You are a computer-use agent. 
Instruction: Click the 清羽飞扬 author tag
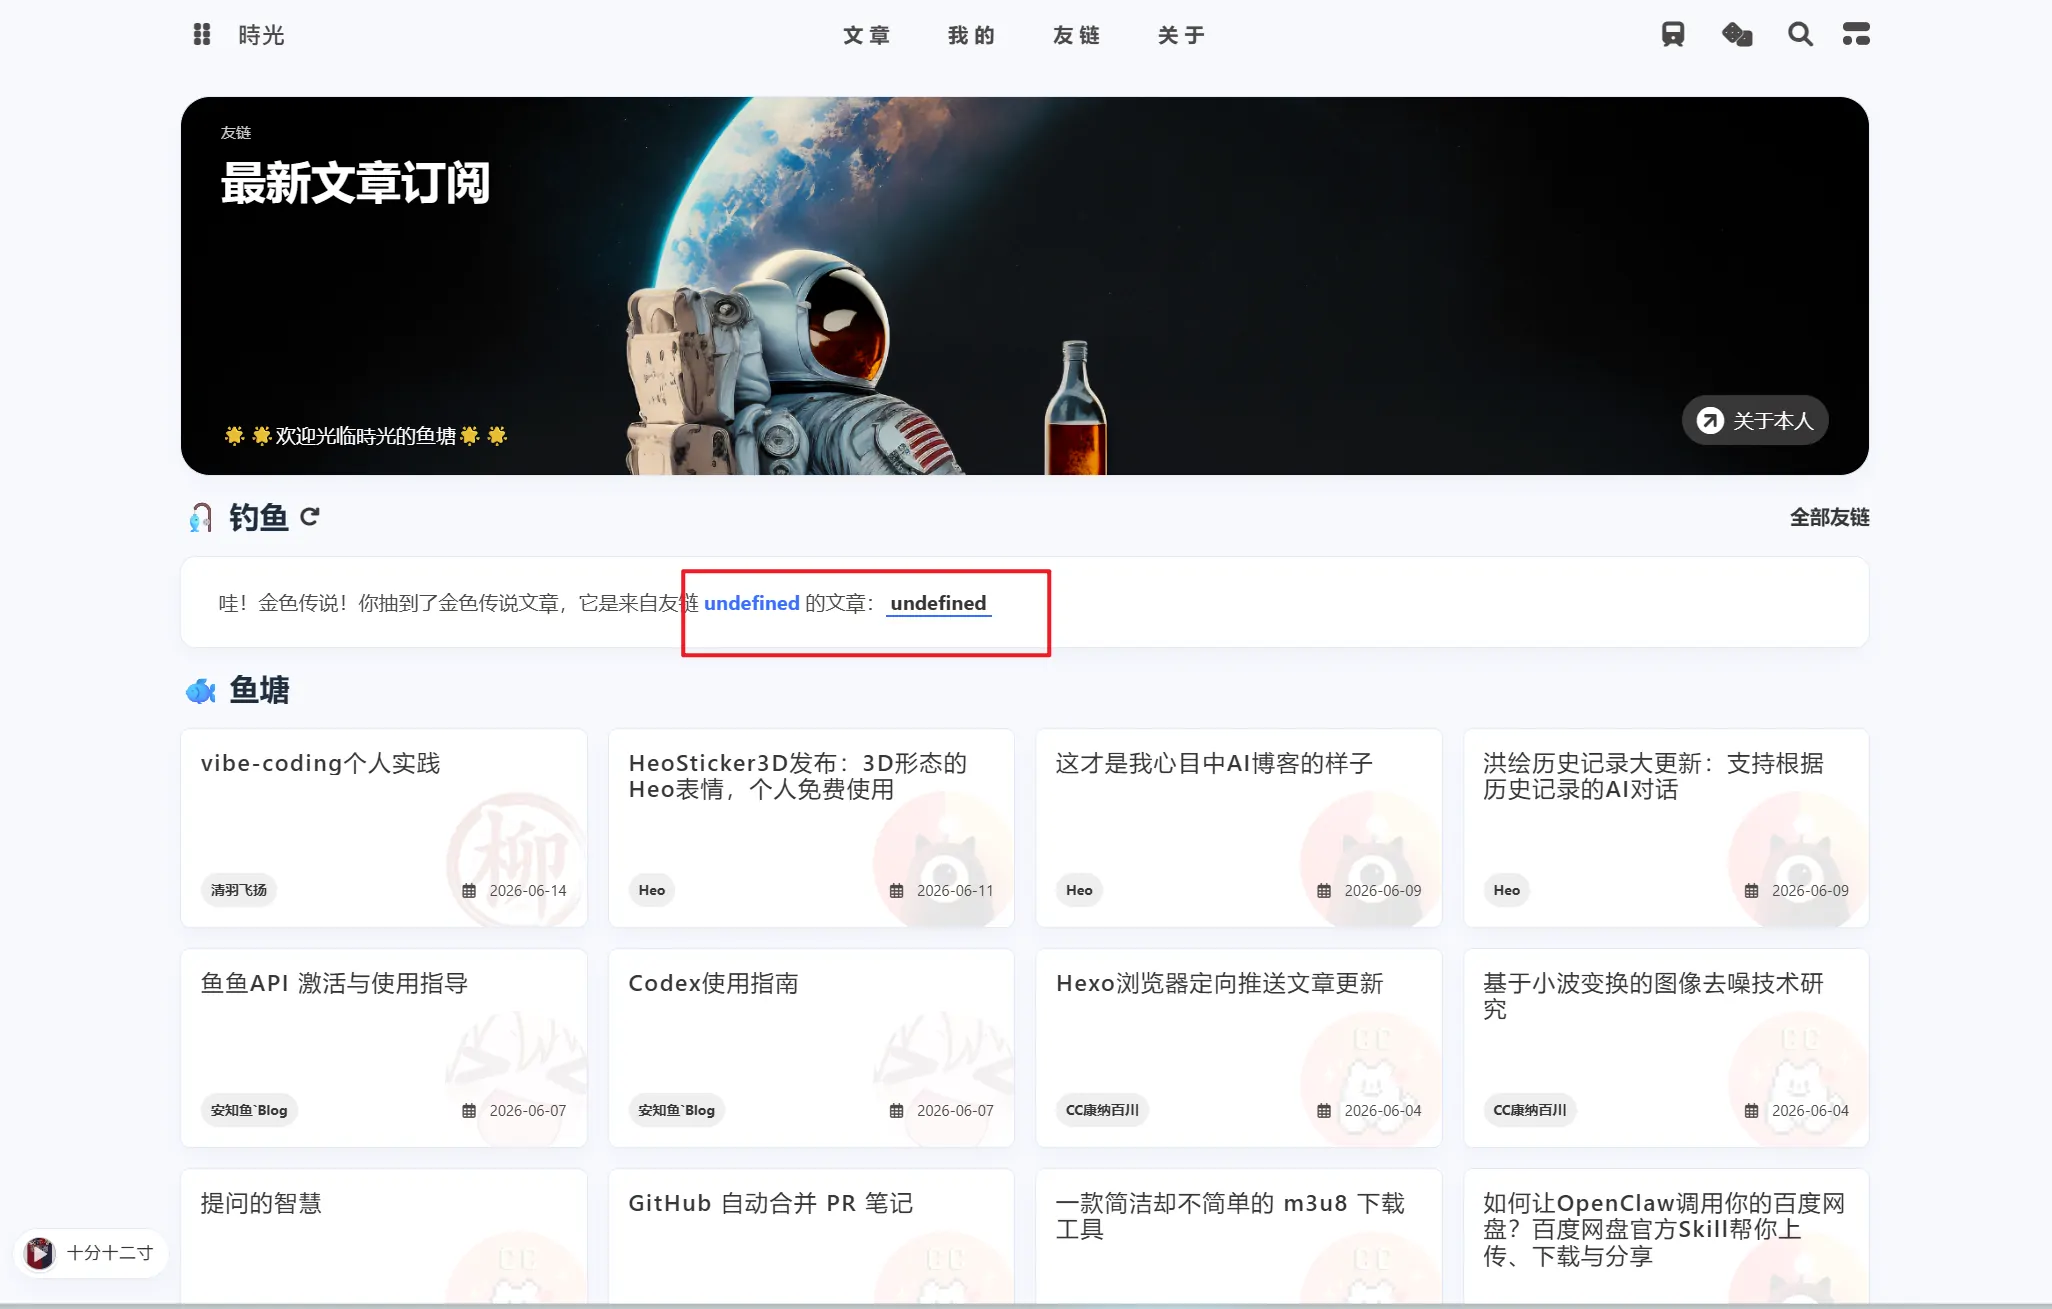tap(239, 890)
